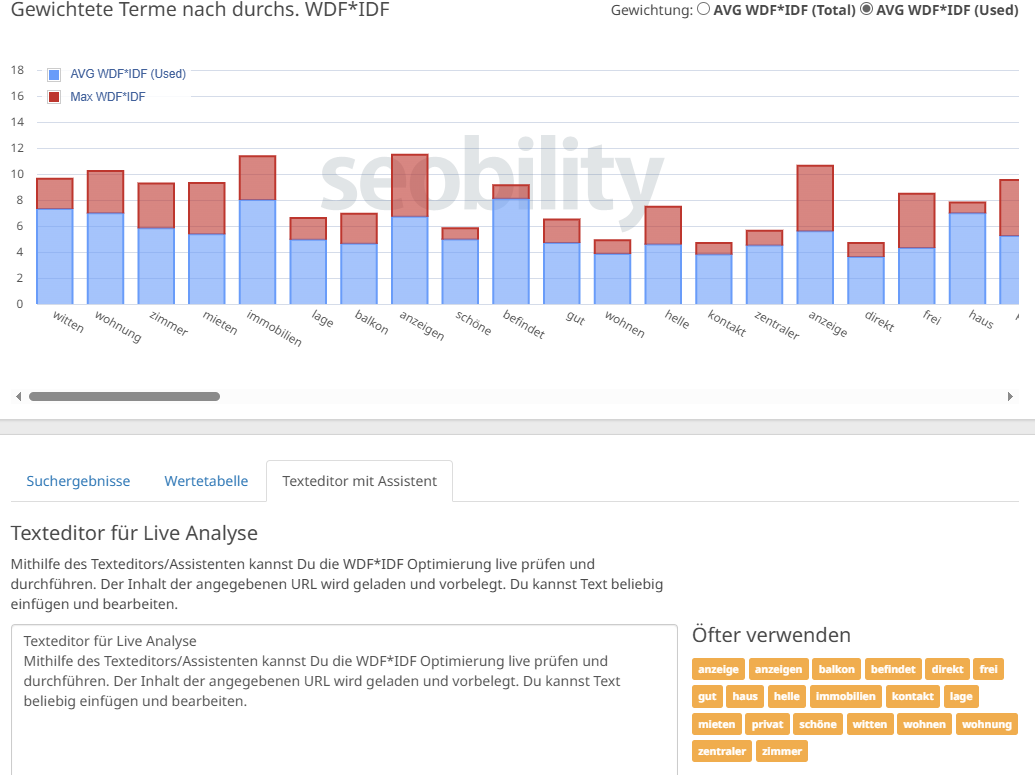Click the 'zentraler' keyword tag
Image resolution: width=1035 pixels, height=775 pixels.
click(721, 751)
